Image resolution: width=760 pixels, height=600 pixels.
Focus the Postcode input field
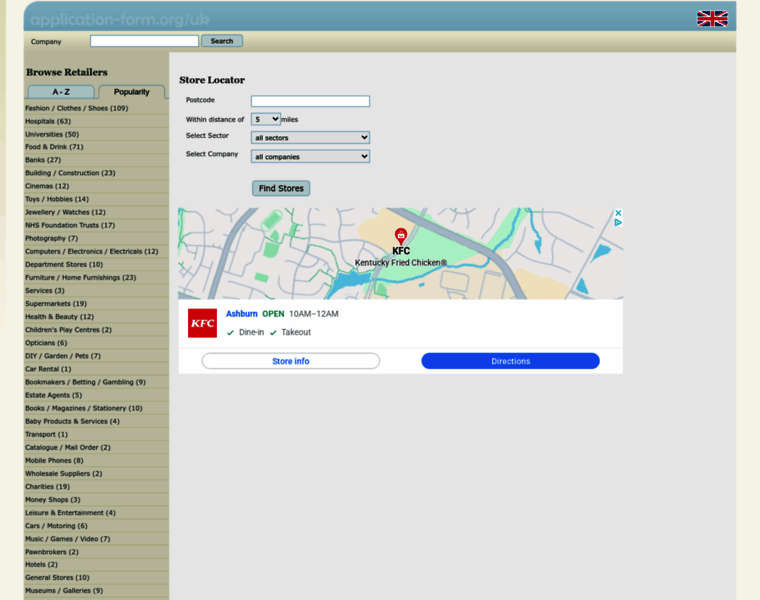(x=310, y=101)
